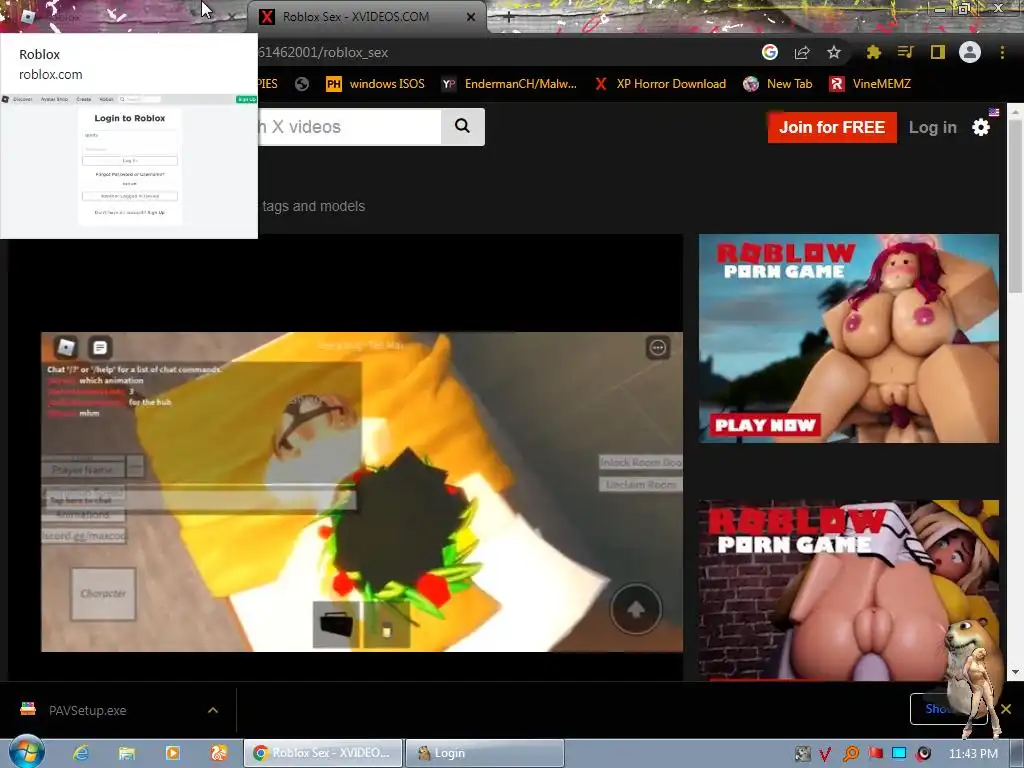The width and height of the screenshot is (1024, 768).
Task: Click the Player Name field in video
Action: (x=83, y=469)
